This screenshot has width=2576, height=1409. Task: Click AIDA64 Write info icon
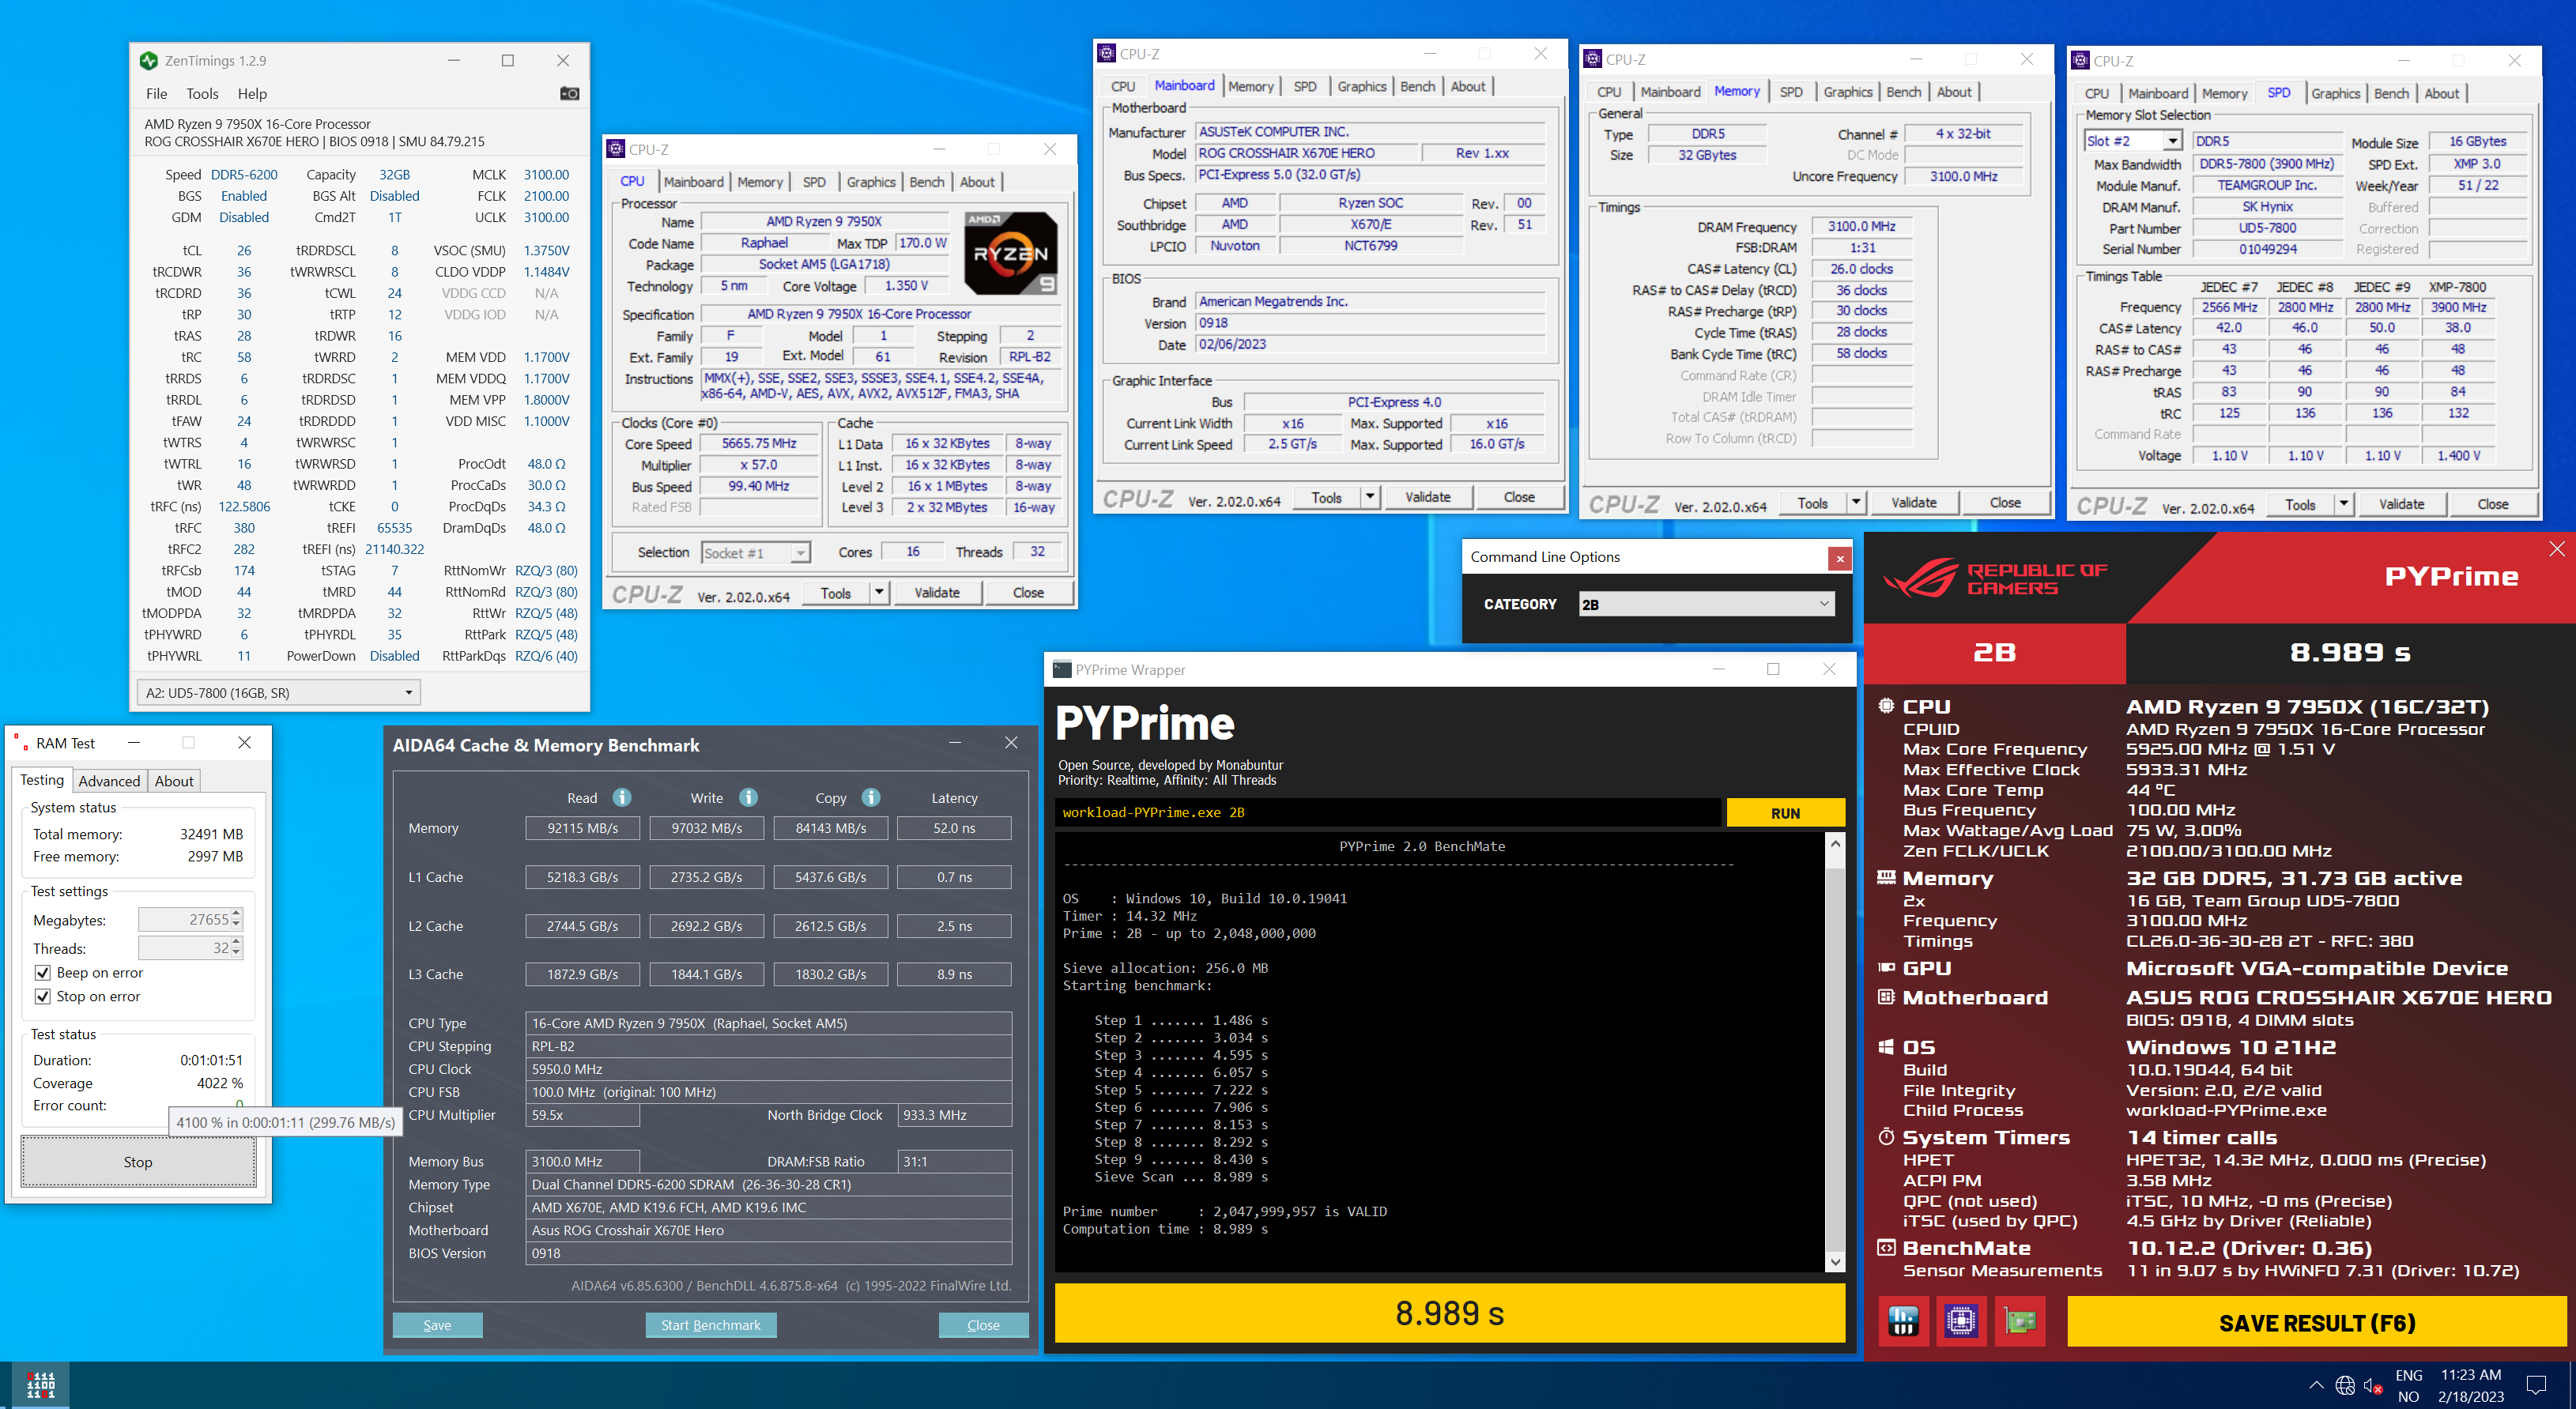coord(748,797)
